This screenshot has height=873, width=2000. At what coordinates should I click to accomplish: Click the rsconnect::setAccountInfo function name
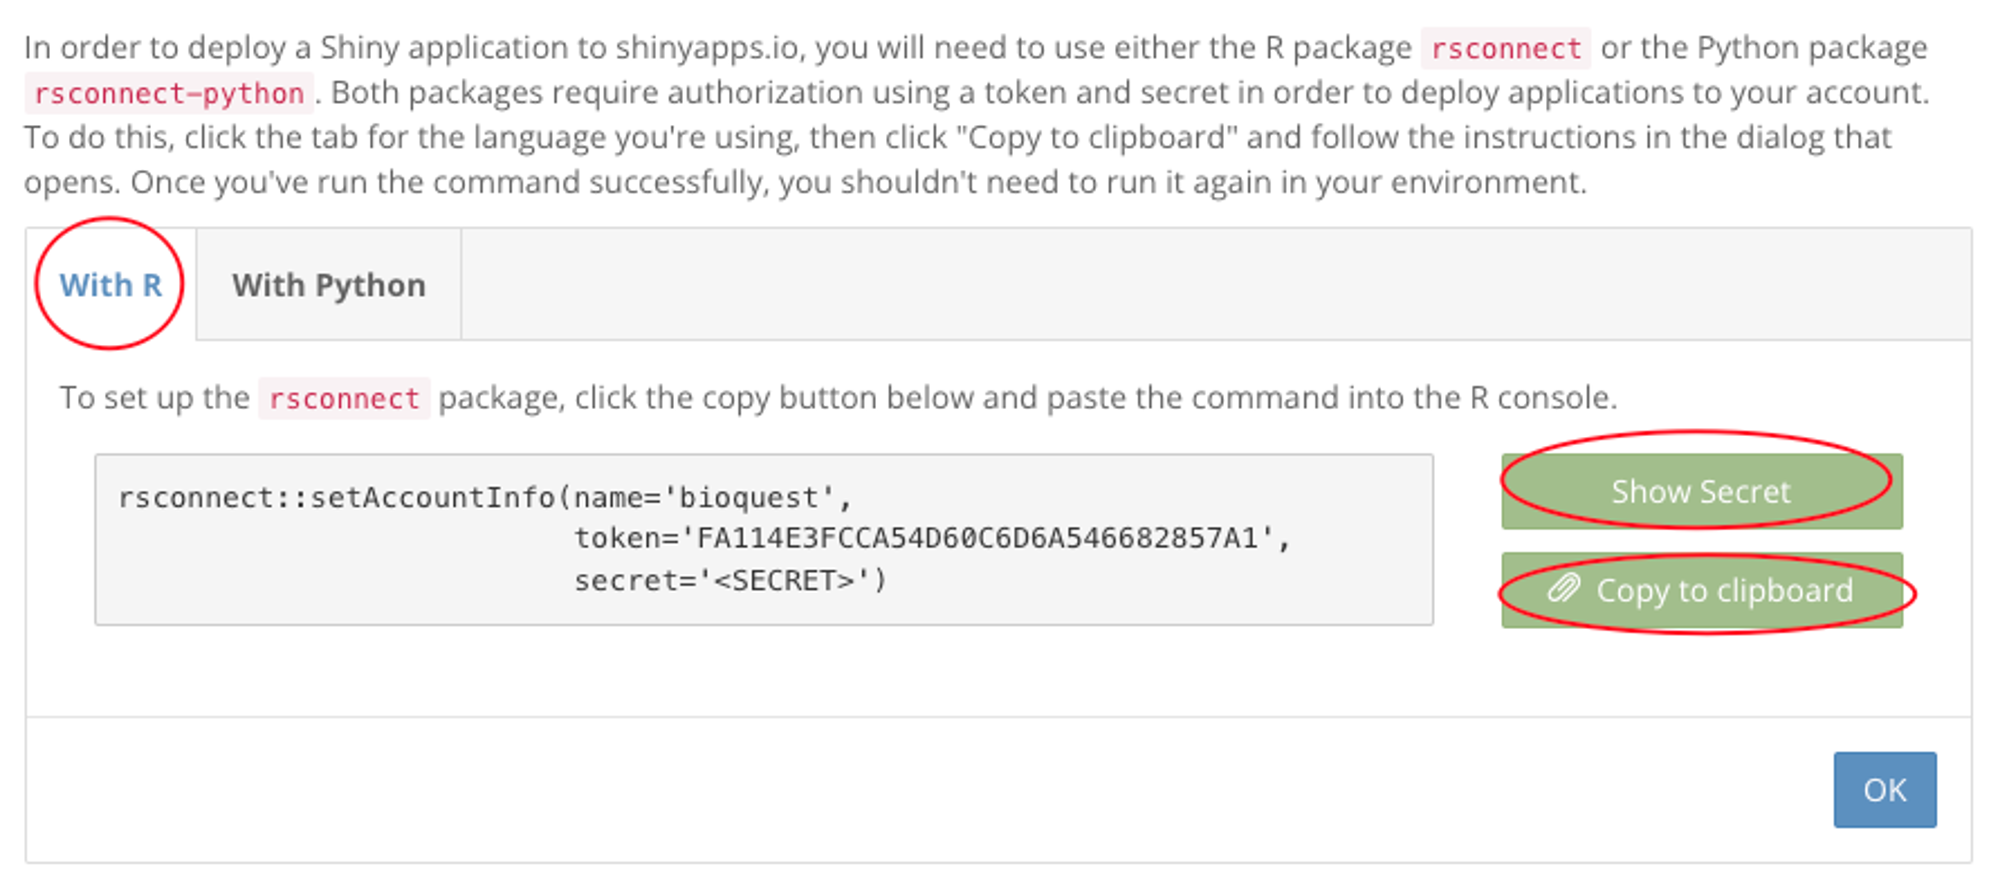pos(336,497)
